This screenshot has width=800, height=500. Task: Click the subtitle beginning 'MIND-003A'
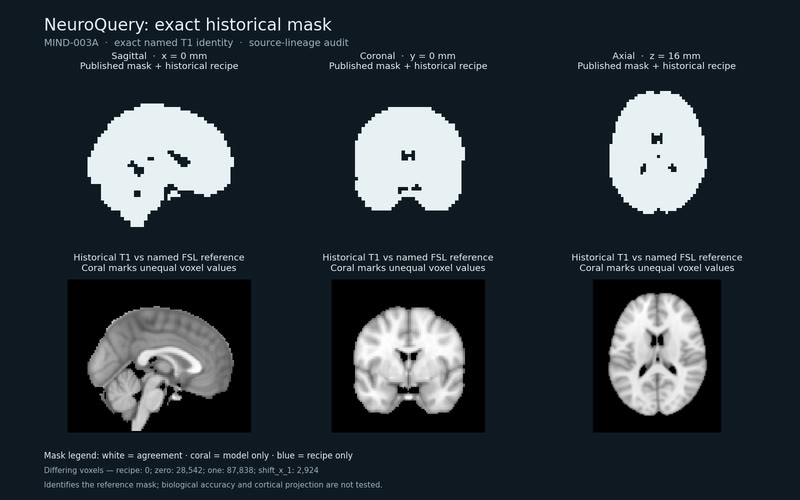pos(196,43)
